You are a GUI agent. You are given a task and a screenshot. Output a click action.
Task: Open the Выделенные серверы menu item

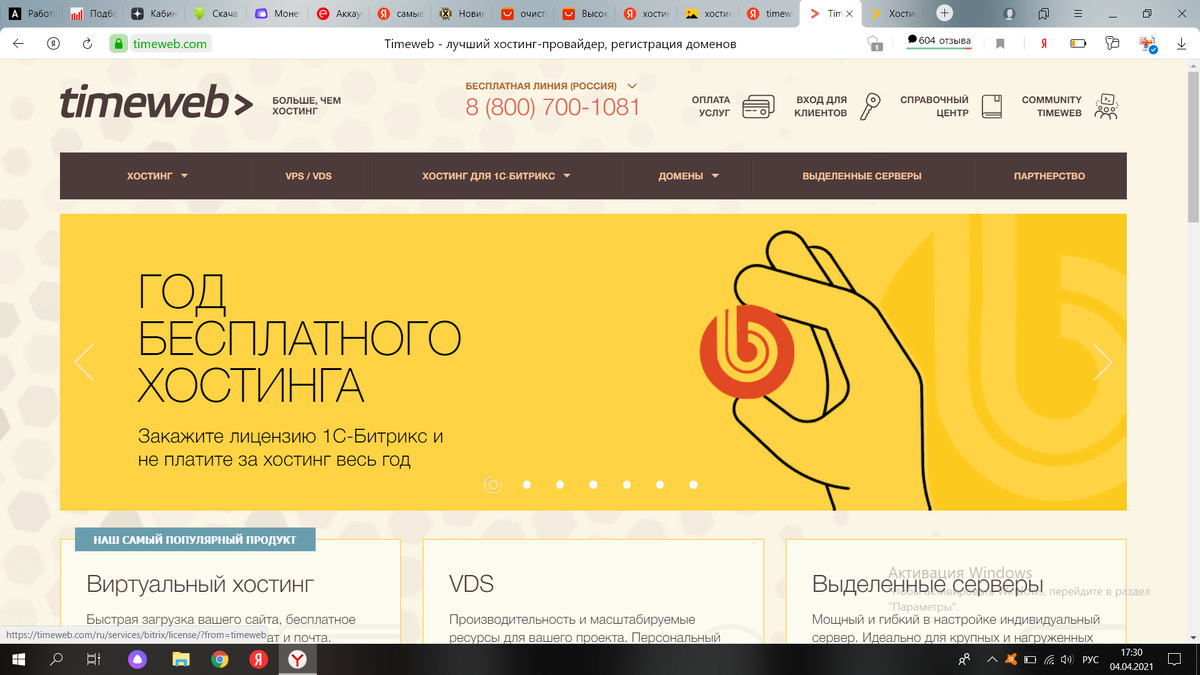(862, 176)
